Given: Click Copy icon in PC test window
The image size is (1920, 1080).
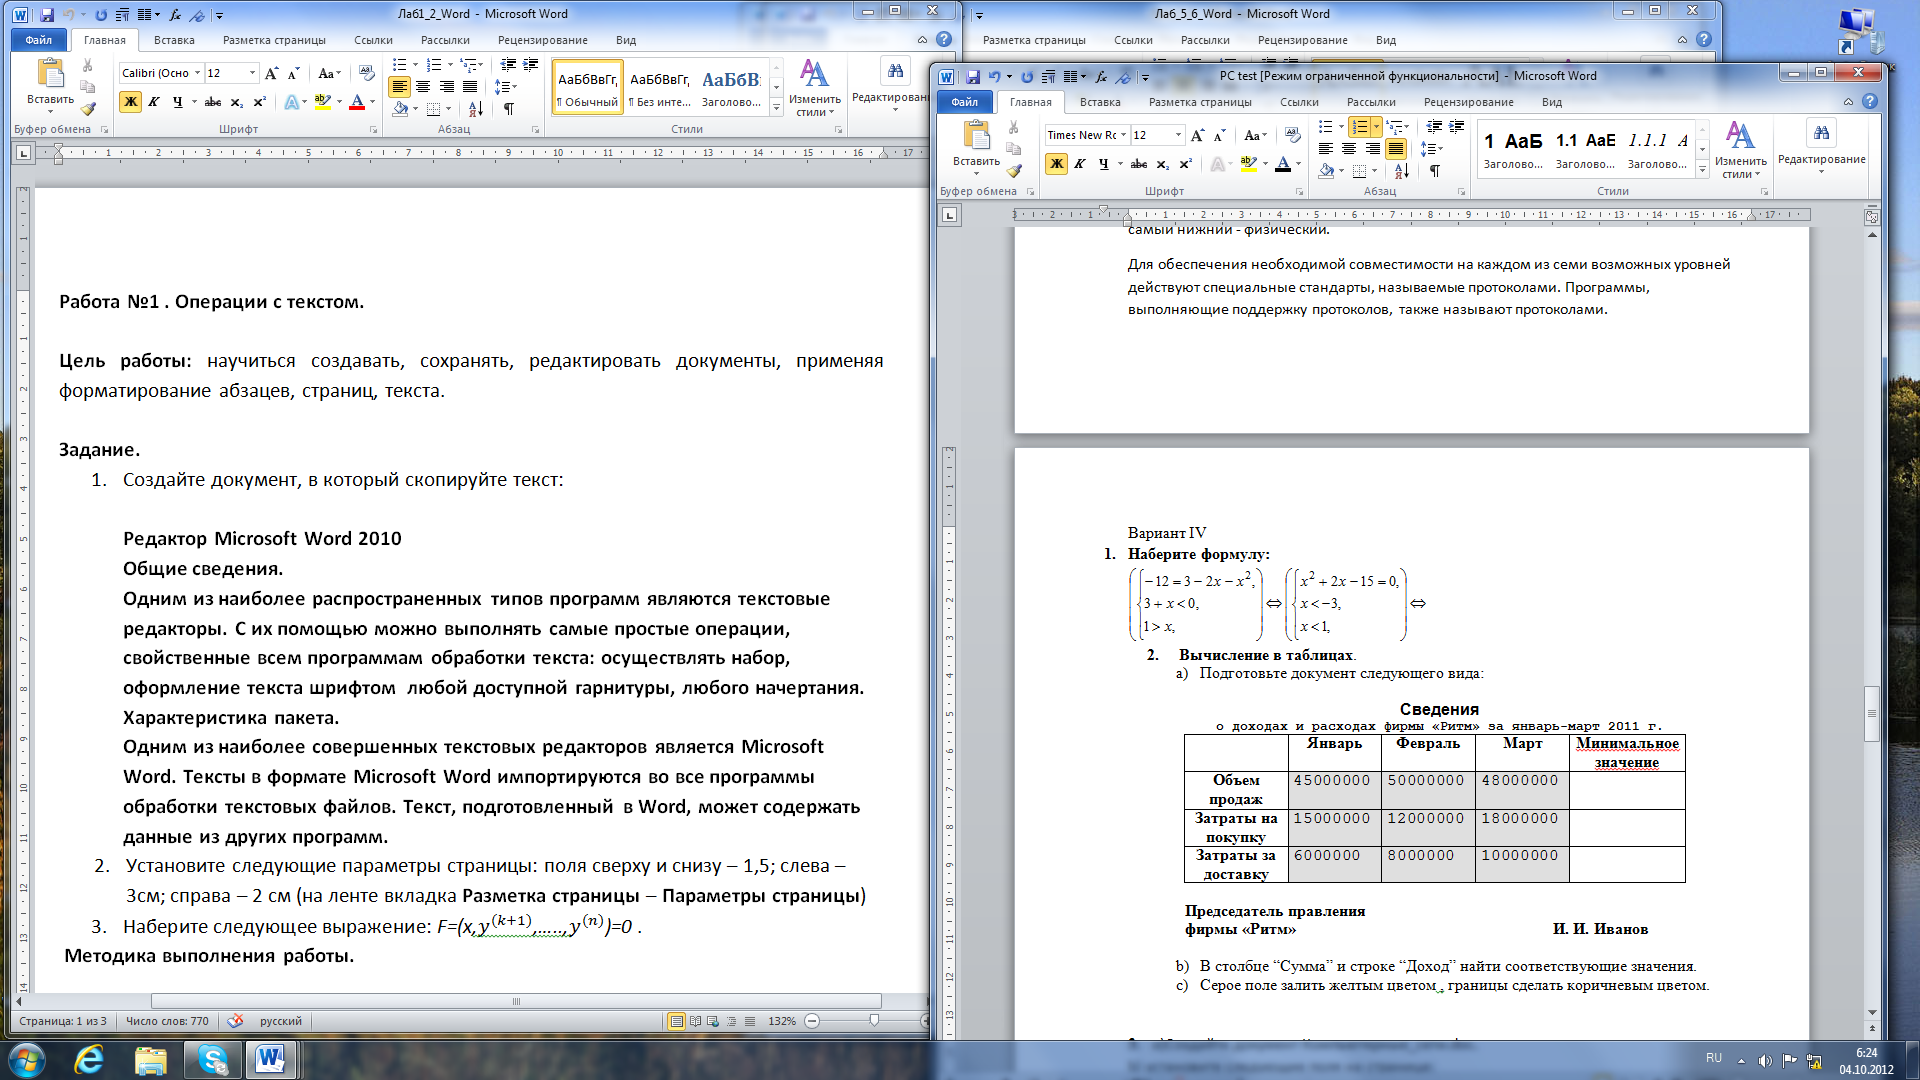Looking at the screenshot, I should coord(1013,149).
